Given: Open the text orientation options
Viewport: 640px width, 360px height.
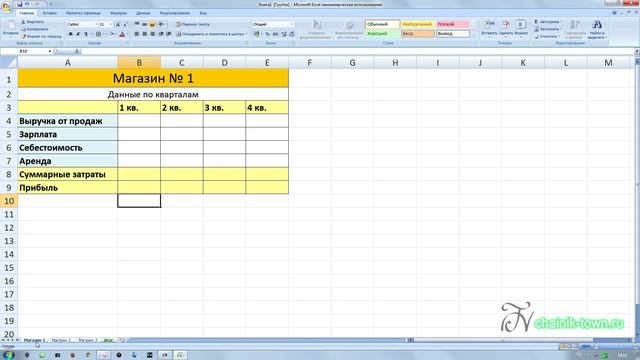Looking at the screenshot, I should tap(162, 24).
